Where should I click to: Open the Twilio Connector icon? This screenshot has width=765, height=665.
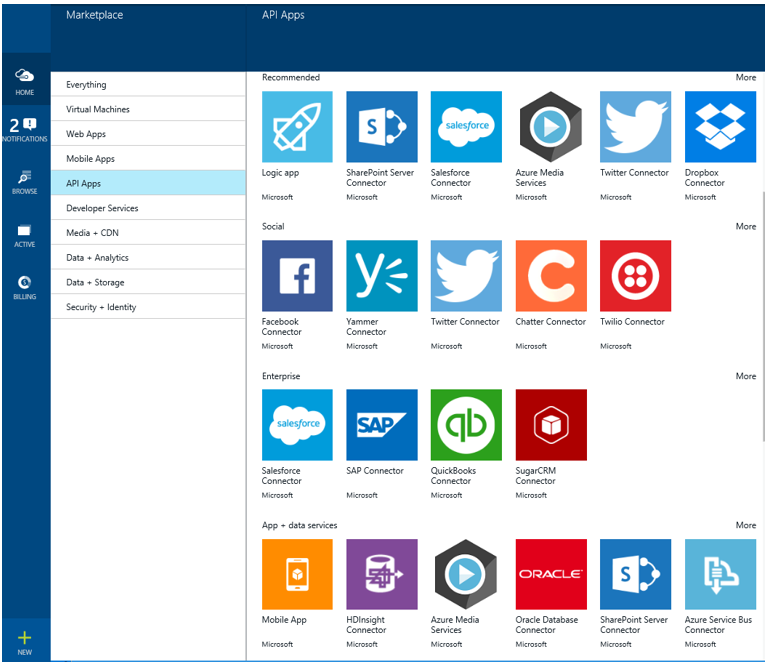(x=635, y=276)
